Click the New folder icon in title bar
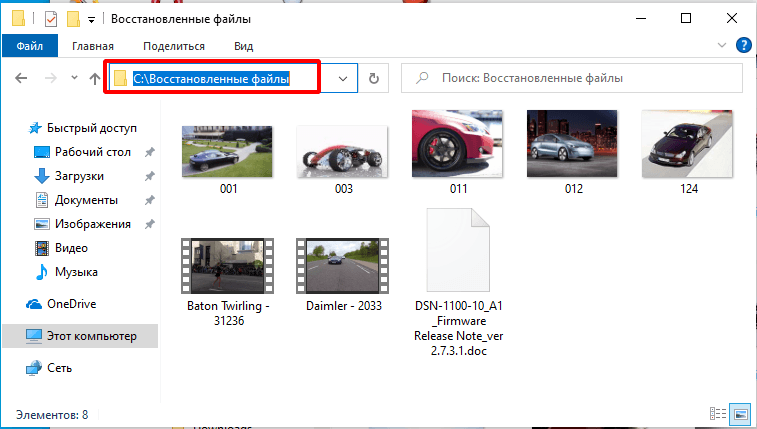This screenshot has width=757, height=429. point(73,19)
